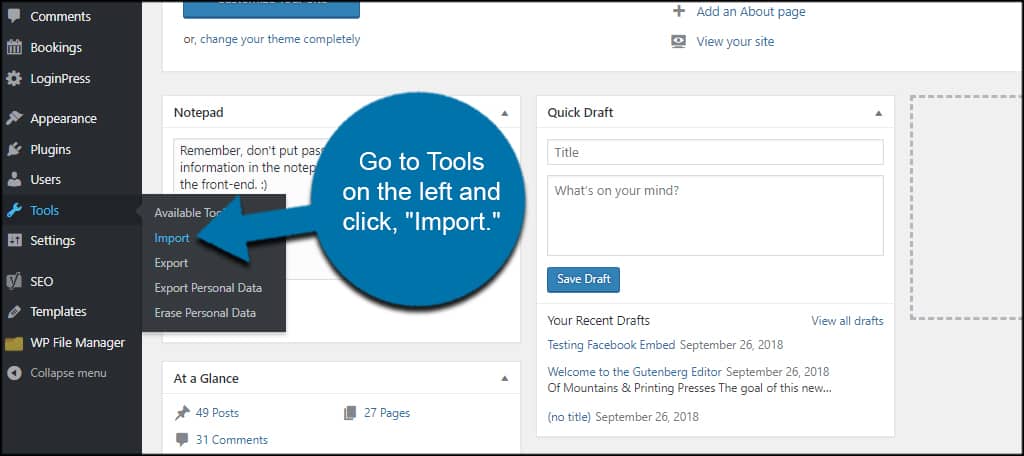Image resolution: width=1024 pixels, height=456 pixels.
Task: Click the Add an About page link
Action: tap(751, 12)
